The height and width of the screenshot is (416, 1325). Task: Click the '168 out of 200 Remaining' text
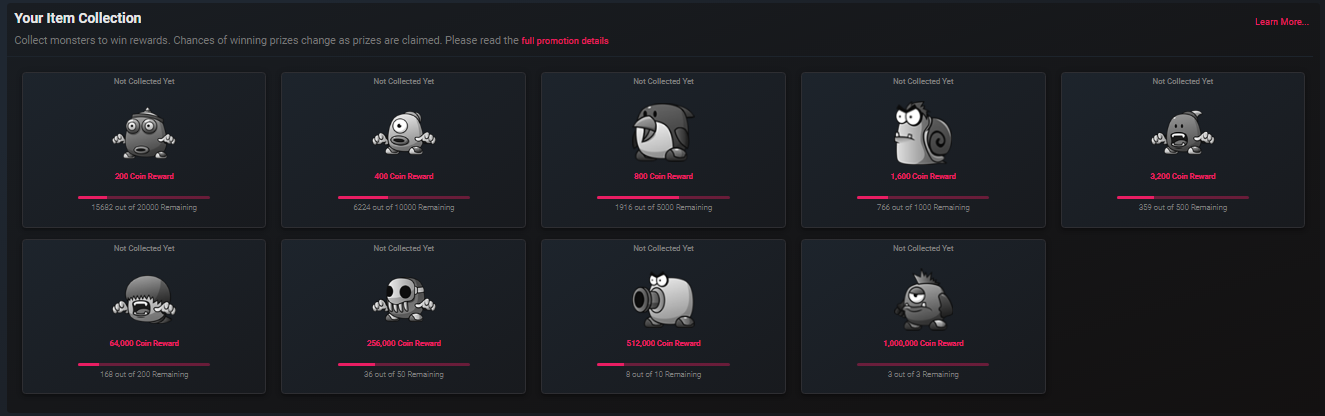click(x=144, y=375)
